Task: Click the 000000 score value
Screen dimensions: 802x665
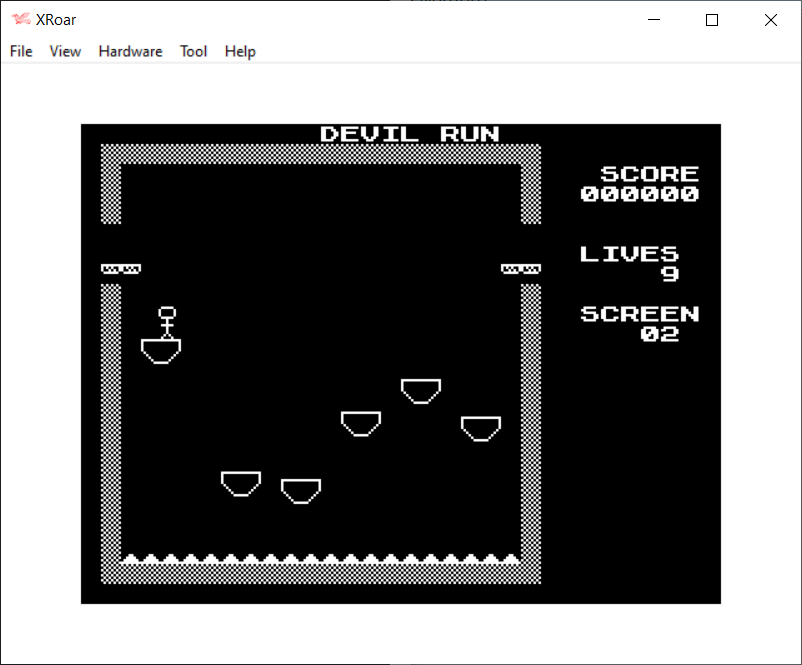Action: pyautogui.click(x=640, y=194)
